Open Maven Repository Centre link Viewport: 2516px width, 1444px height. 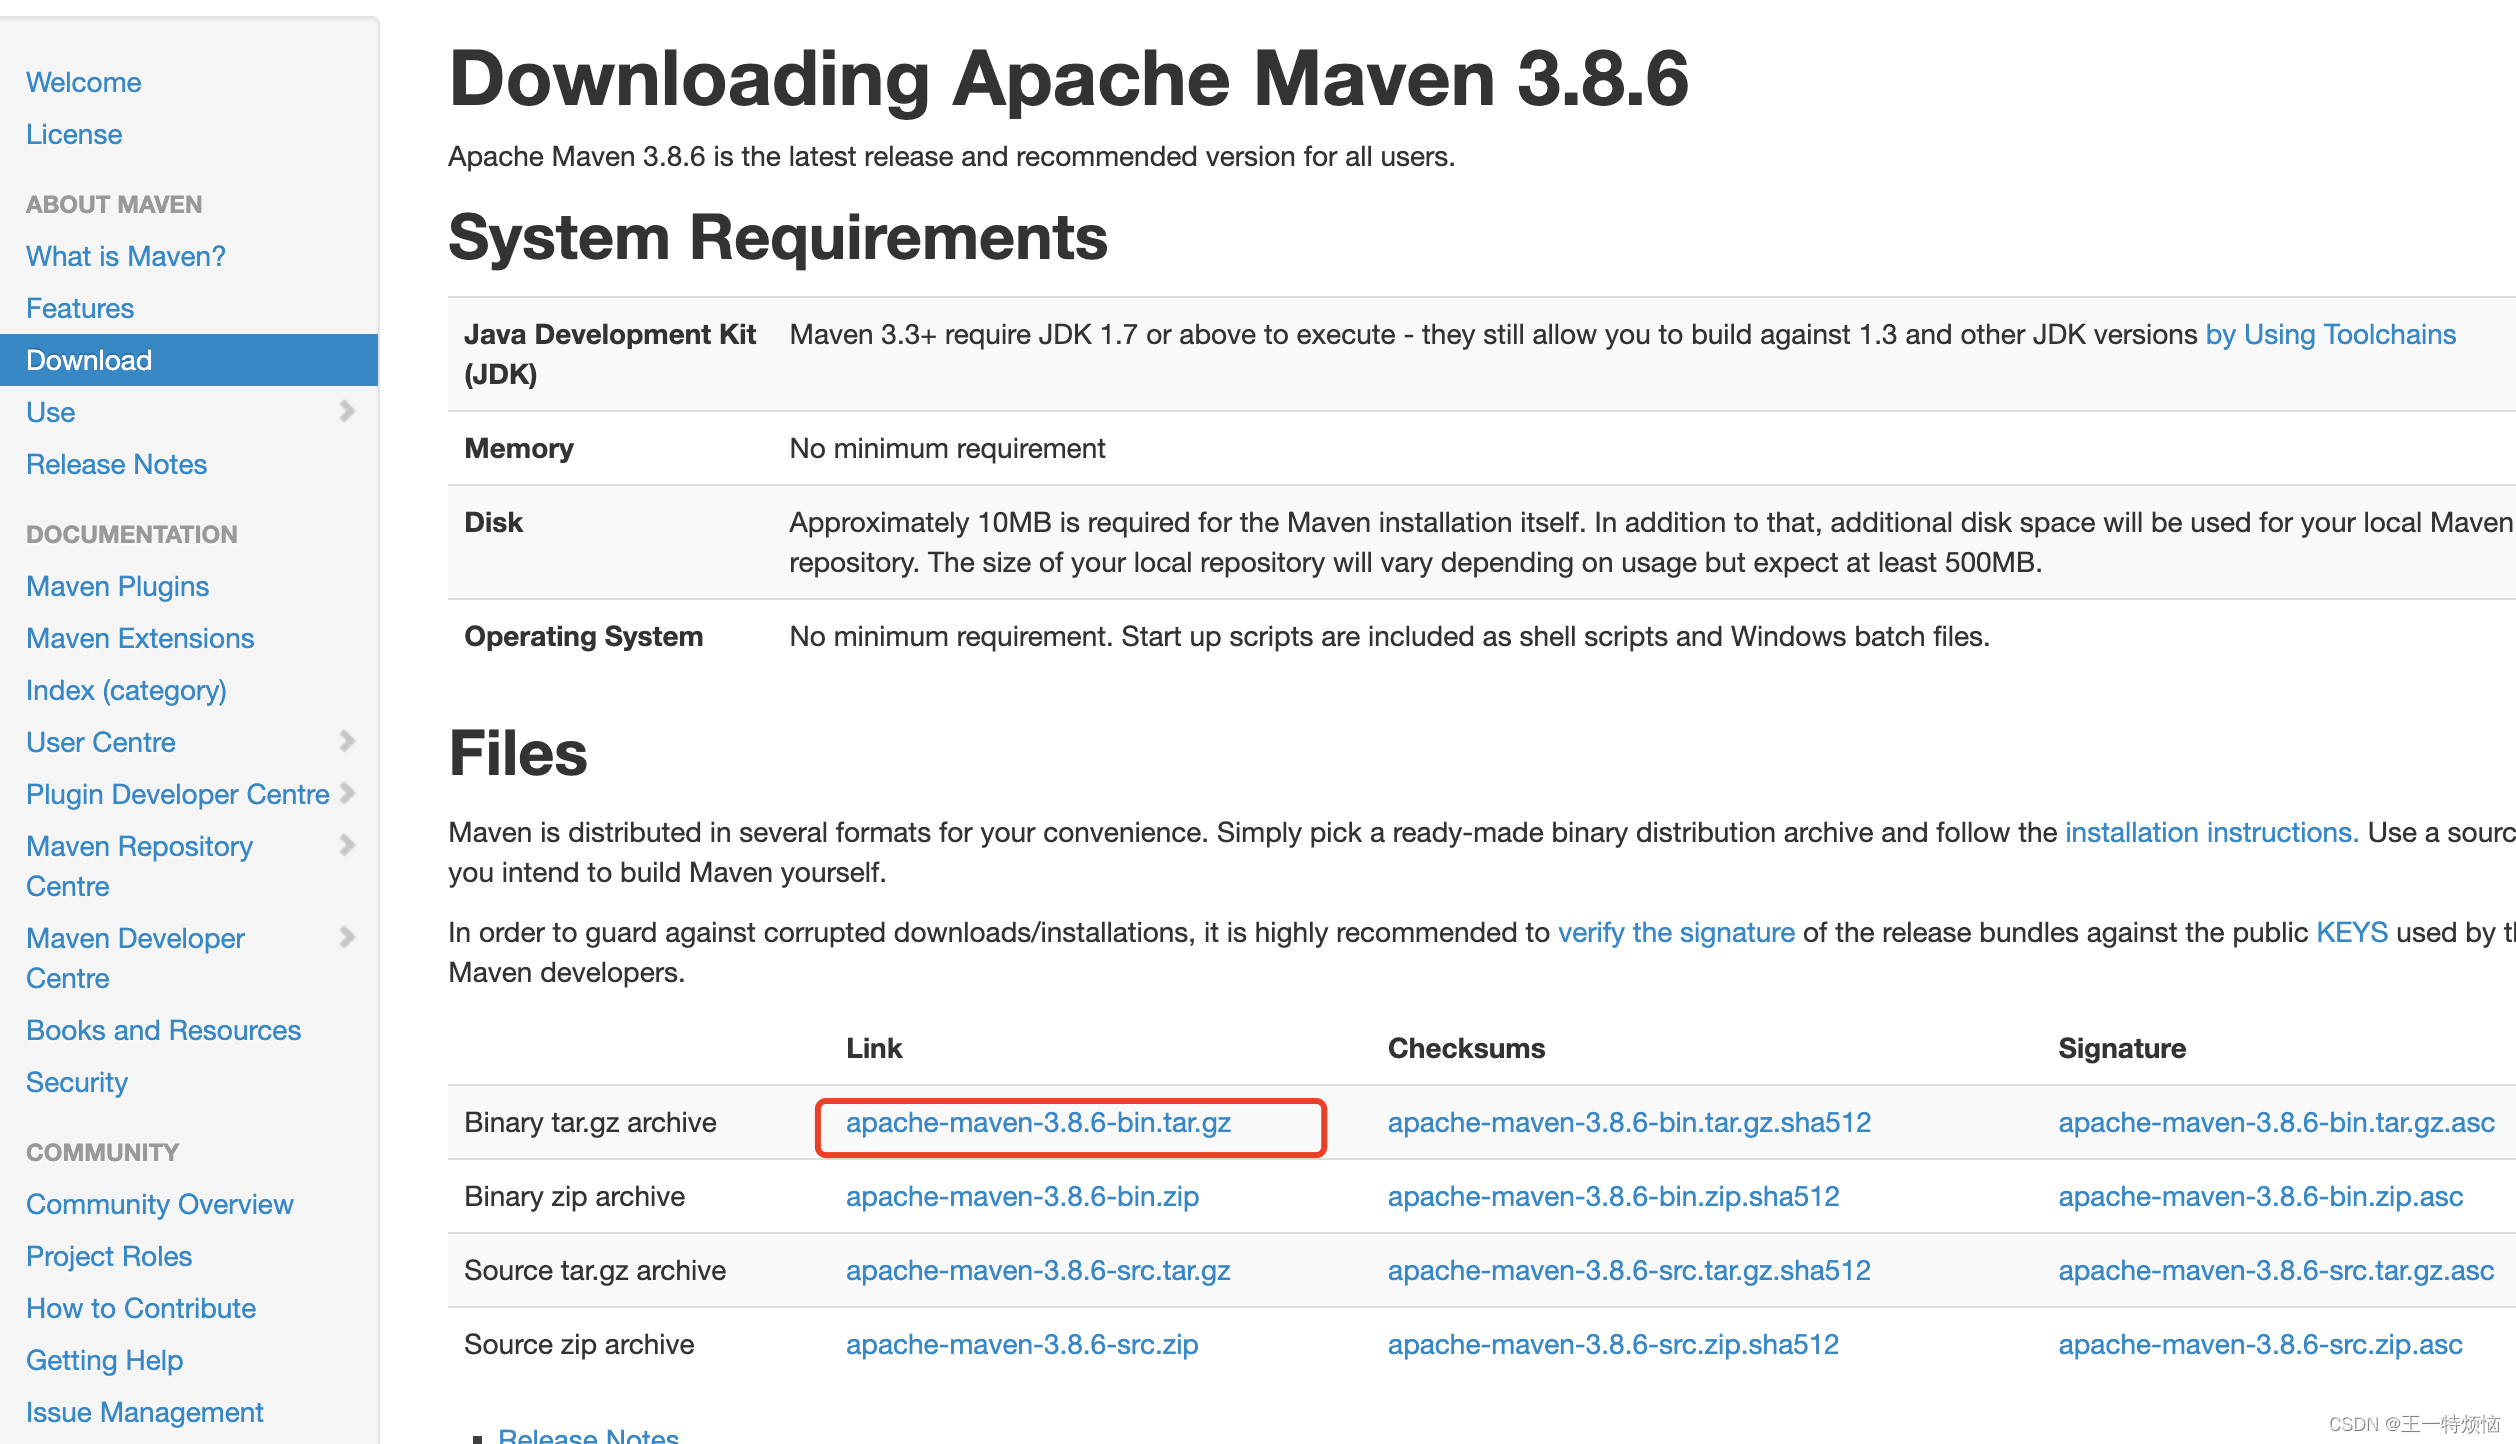pos(139,866)
